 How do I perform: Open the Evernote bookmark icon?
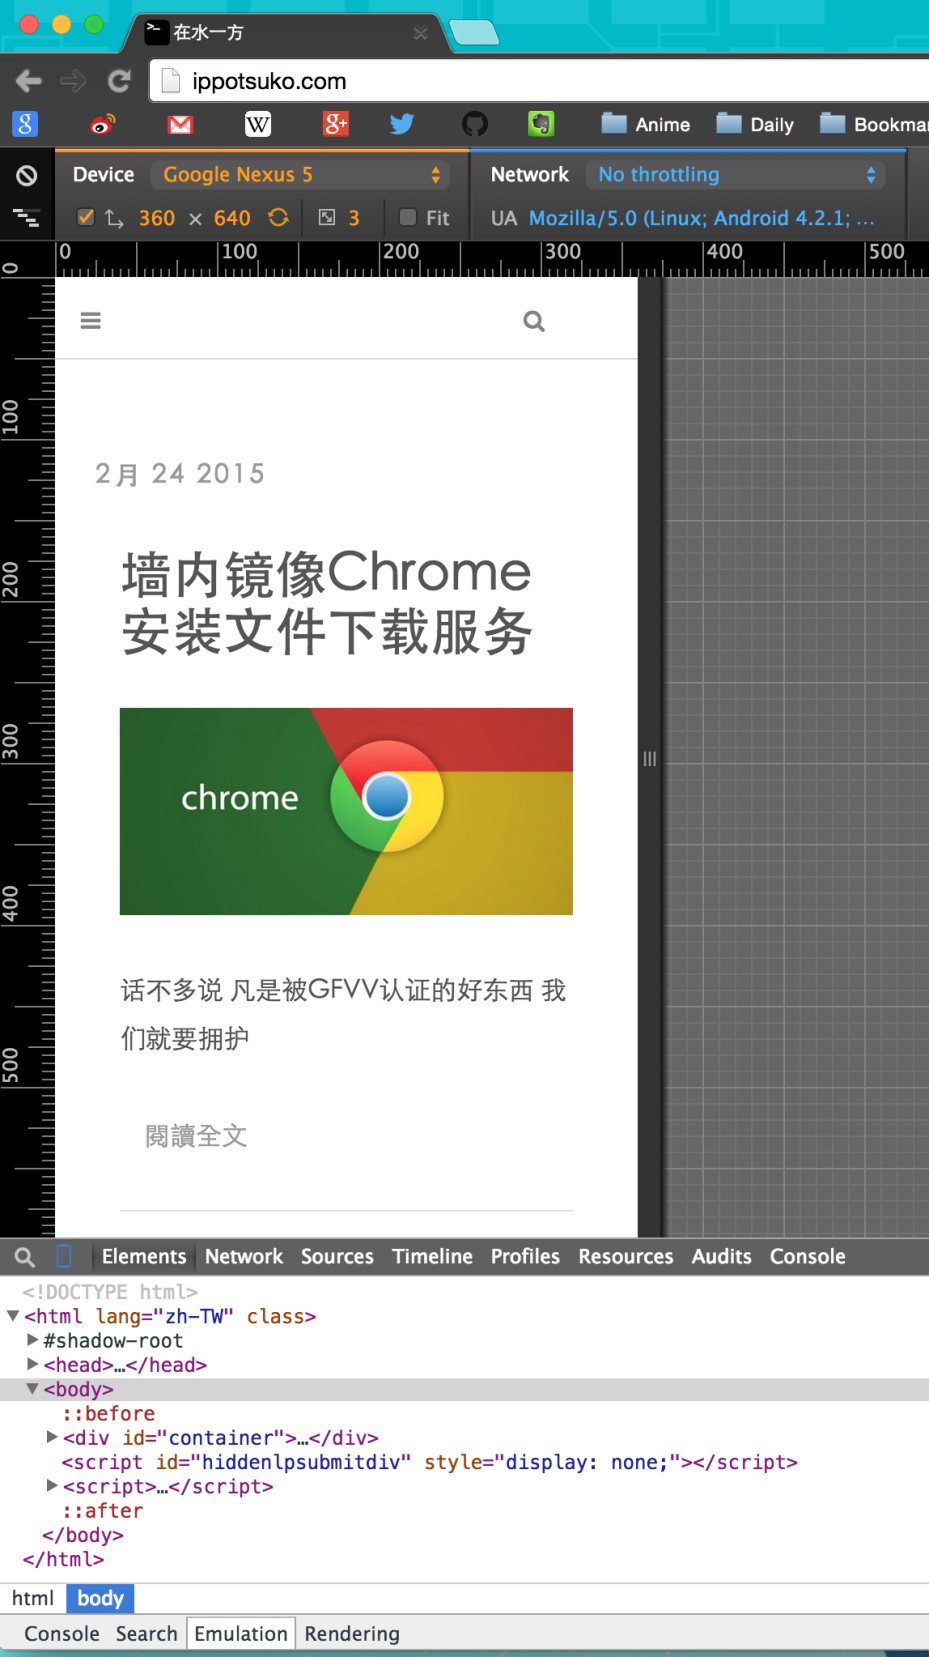(x=541, y=124)
